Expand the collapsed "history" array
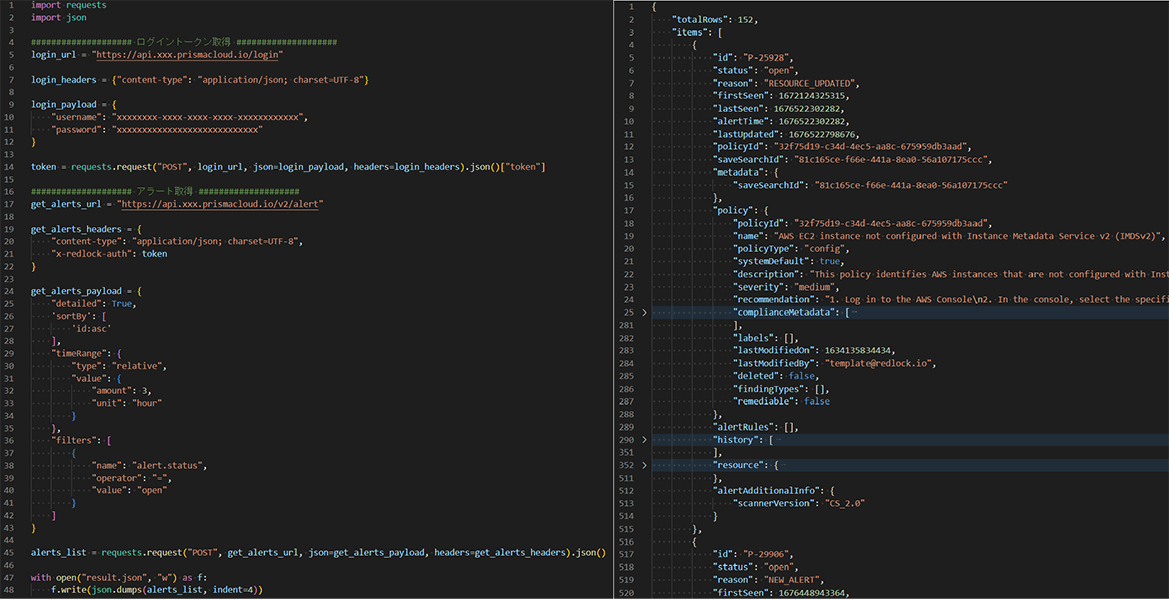The image size is (1169, 600). point(644,440)
